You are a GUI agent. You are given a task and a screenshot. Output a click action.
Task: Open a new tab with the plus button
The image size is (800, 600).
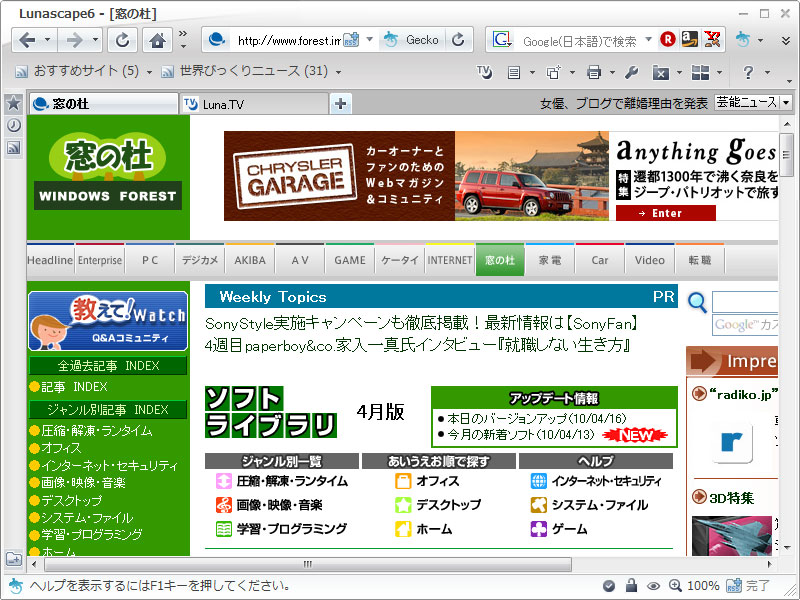click(x=341, y=104)
